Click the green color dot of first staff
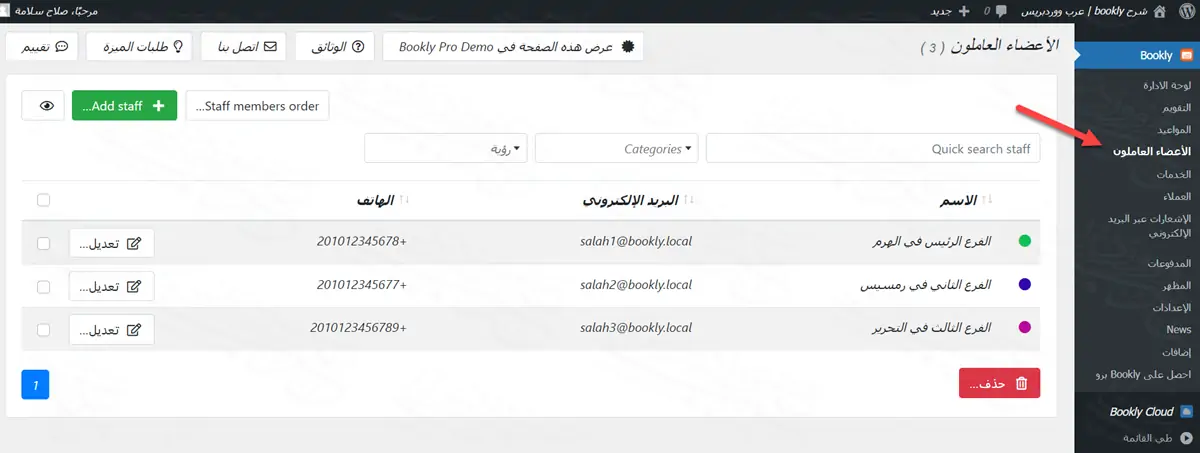This screenshot has width=1200, height=453. [x=1023, y=241]
